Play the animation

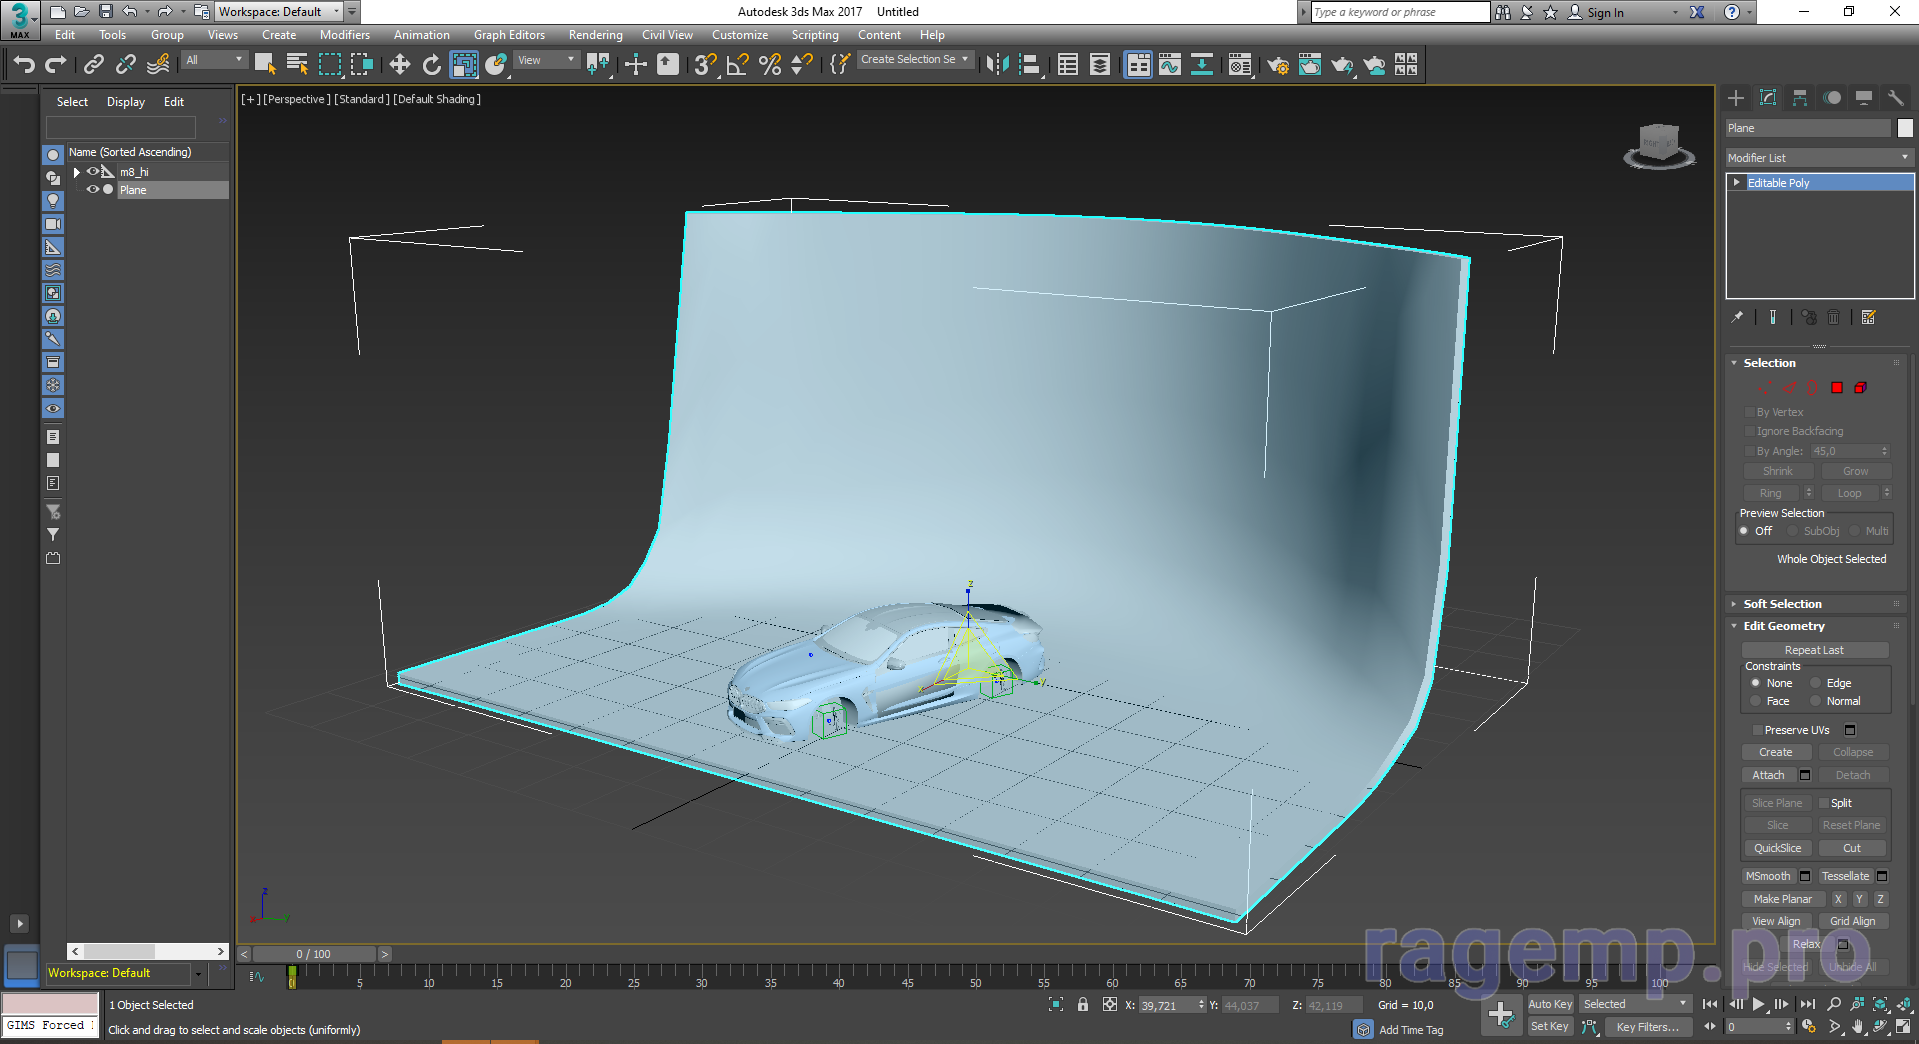tap(1758, 1004)
